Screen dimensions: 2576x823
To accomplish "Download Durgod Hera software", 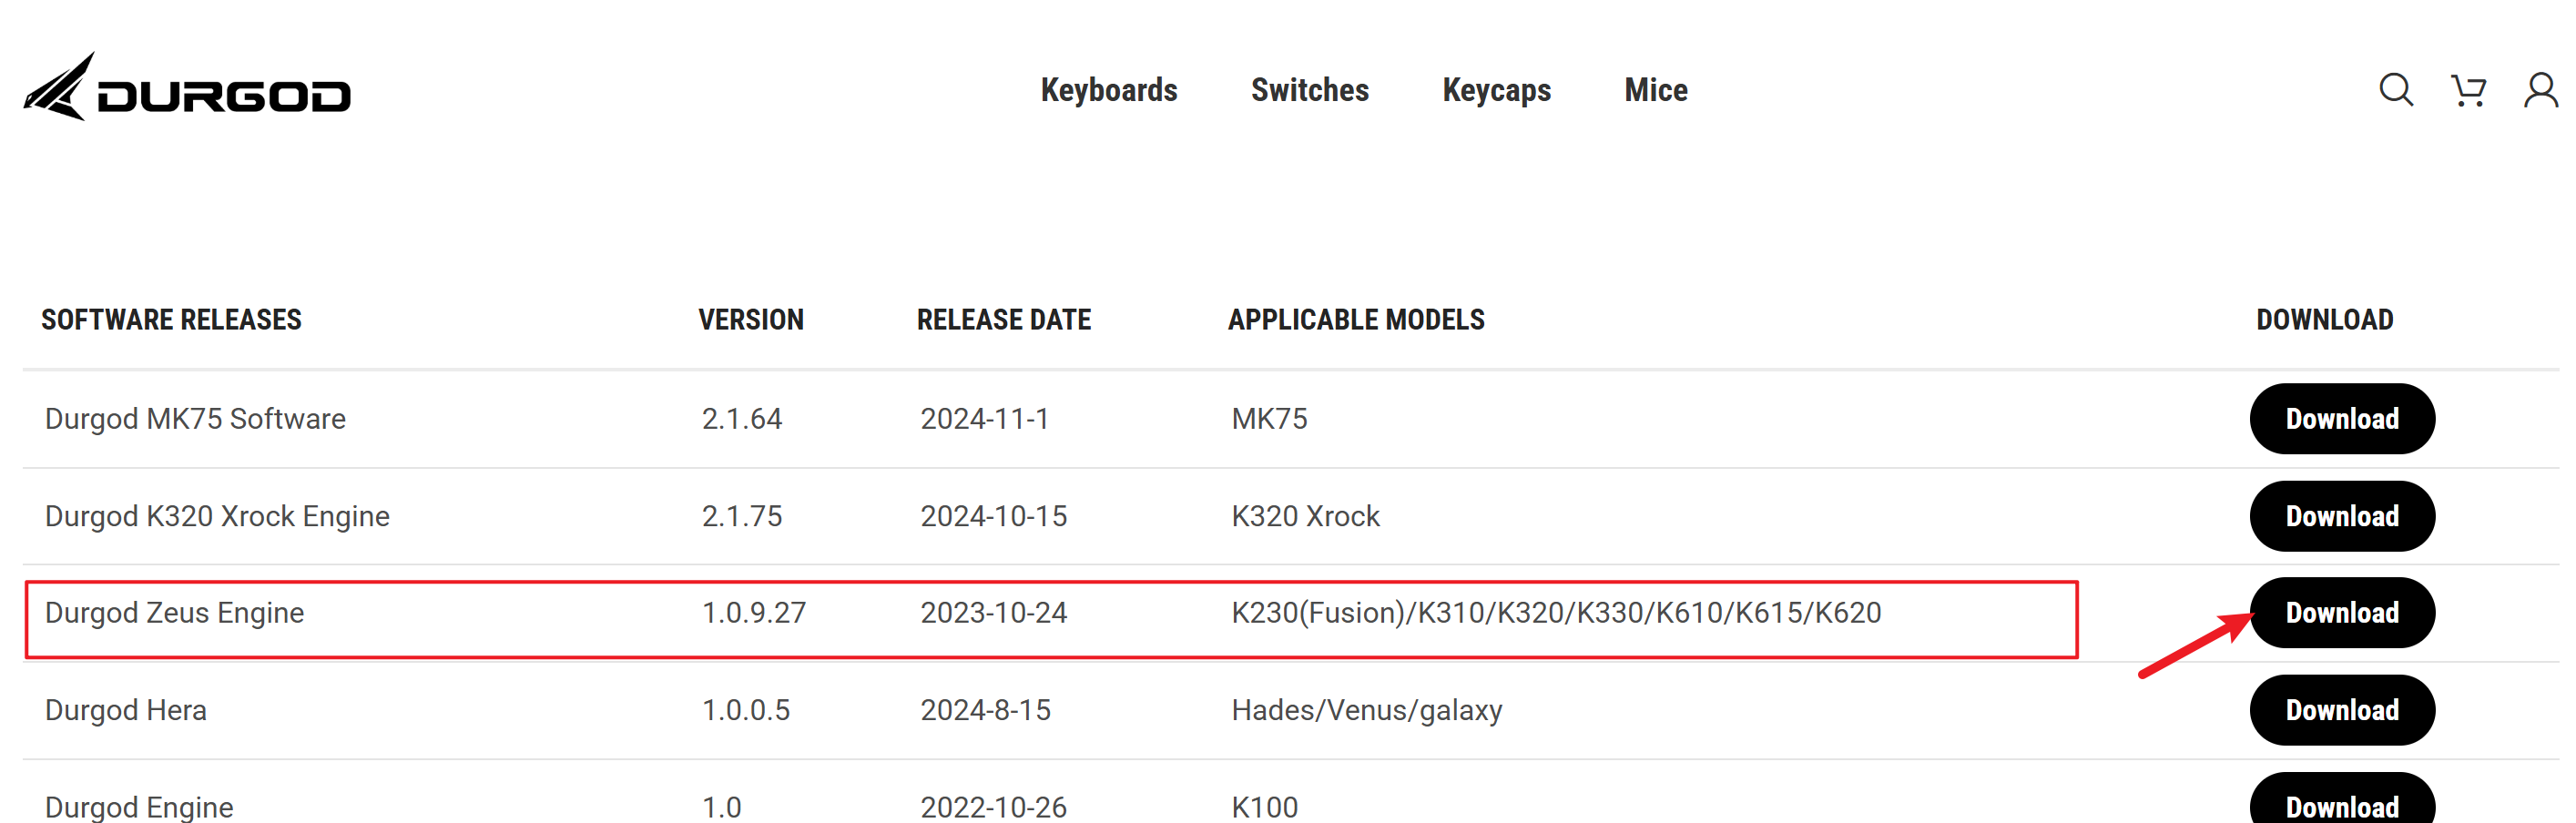I will tap(2341, 710).
